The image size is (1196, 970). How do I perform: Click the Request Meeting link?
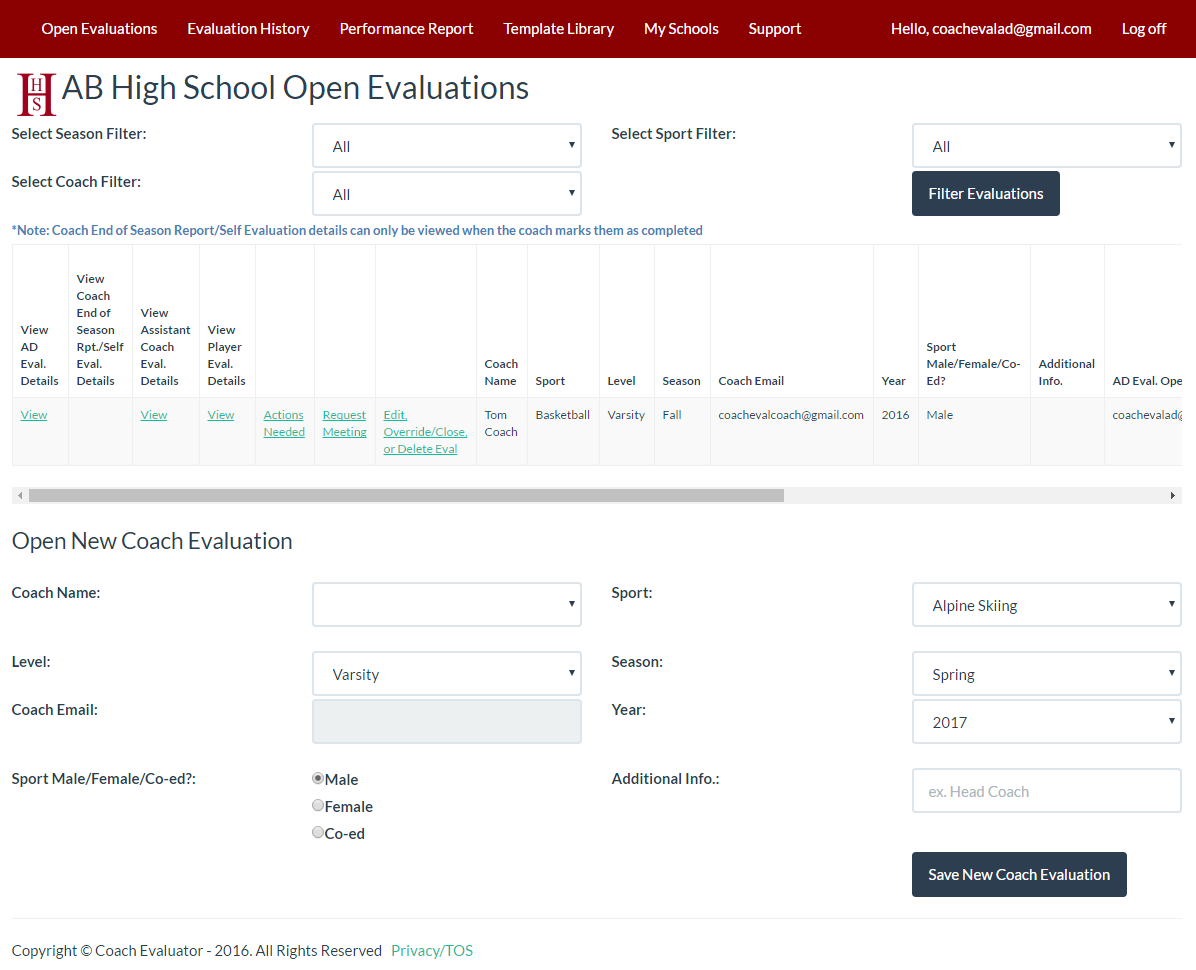point(344,423)
